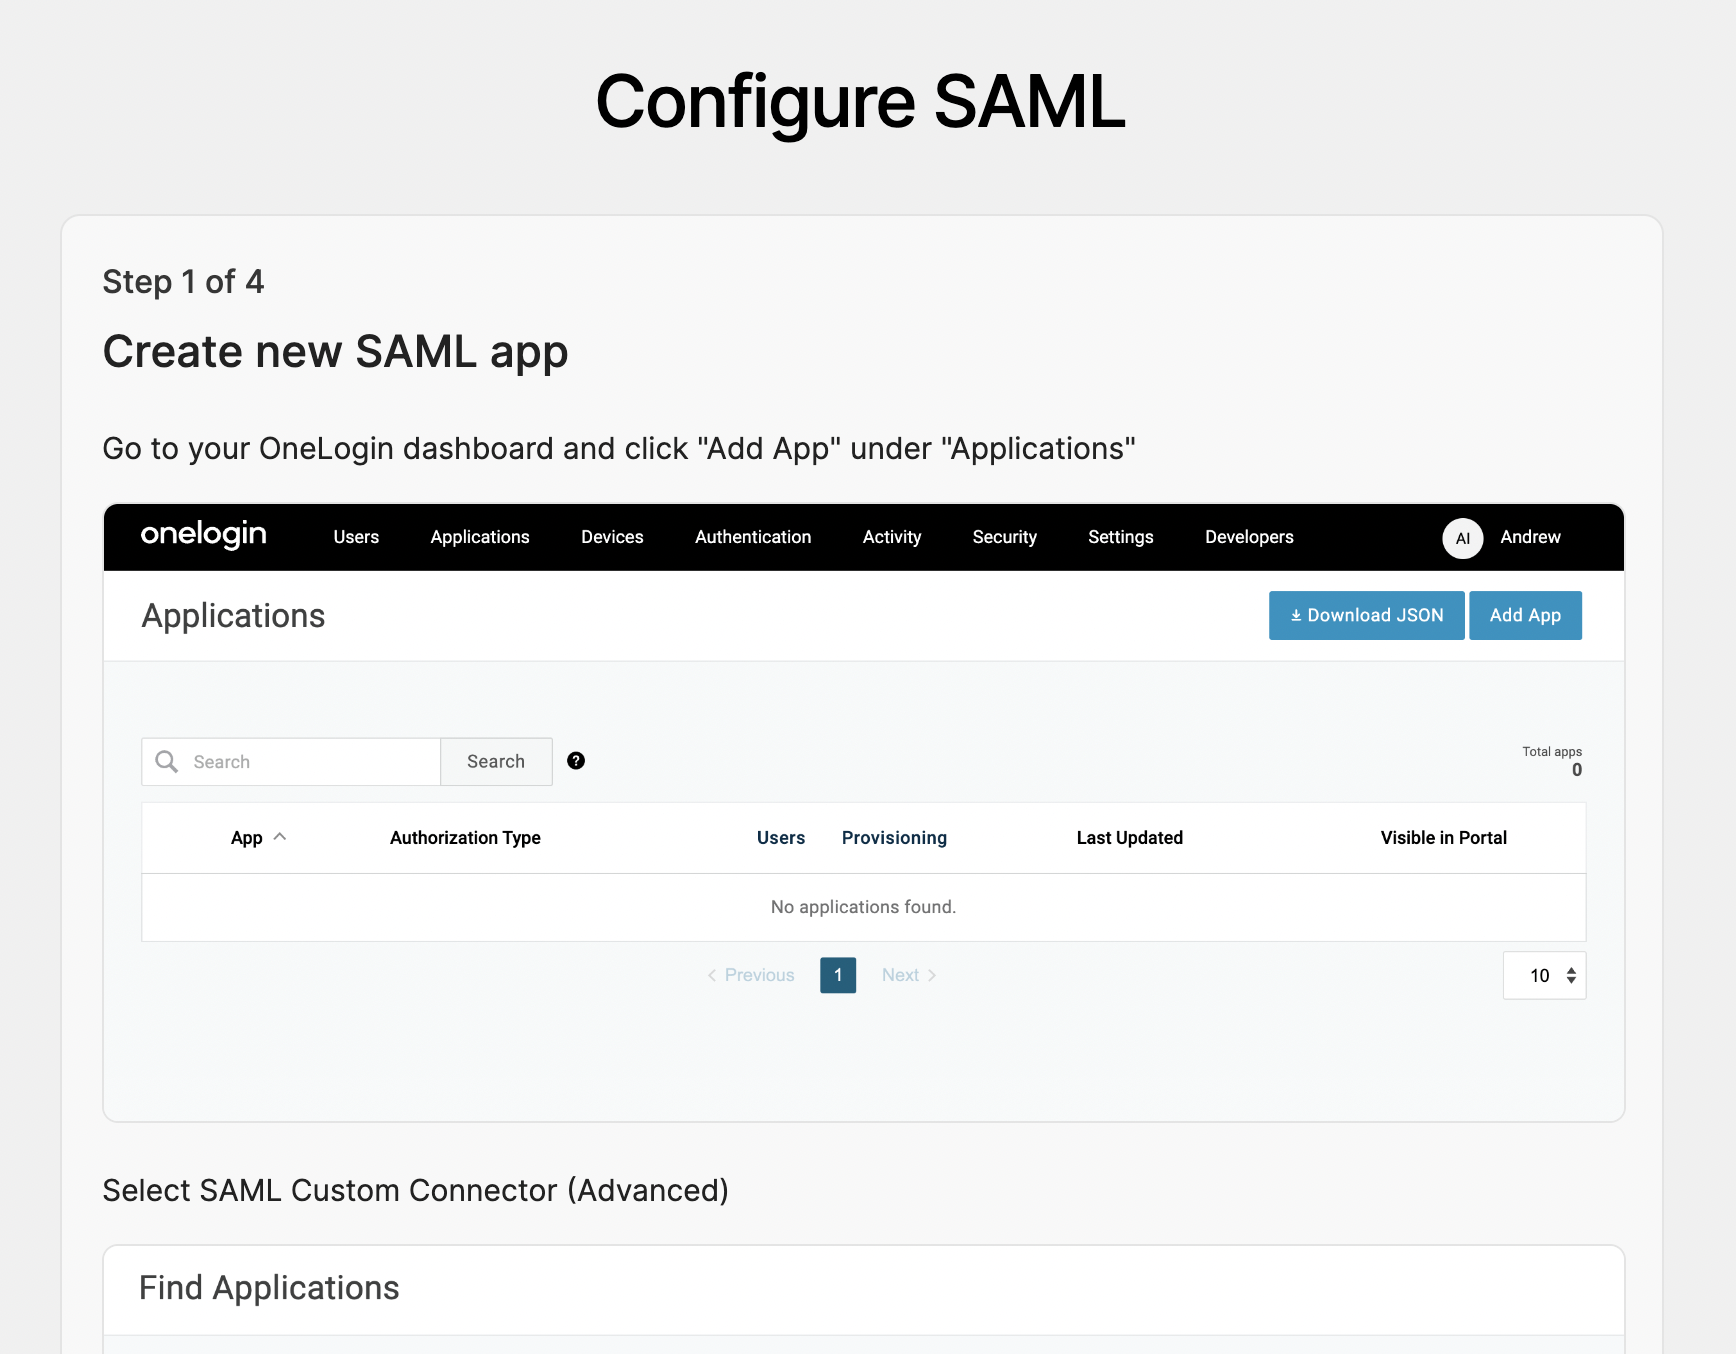
Task: Open Settings from the top navigation
Action: [x=1120, y=537]
